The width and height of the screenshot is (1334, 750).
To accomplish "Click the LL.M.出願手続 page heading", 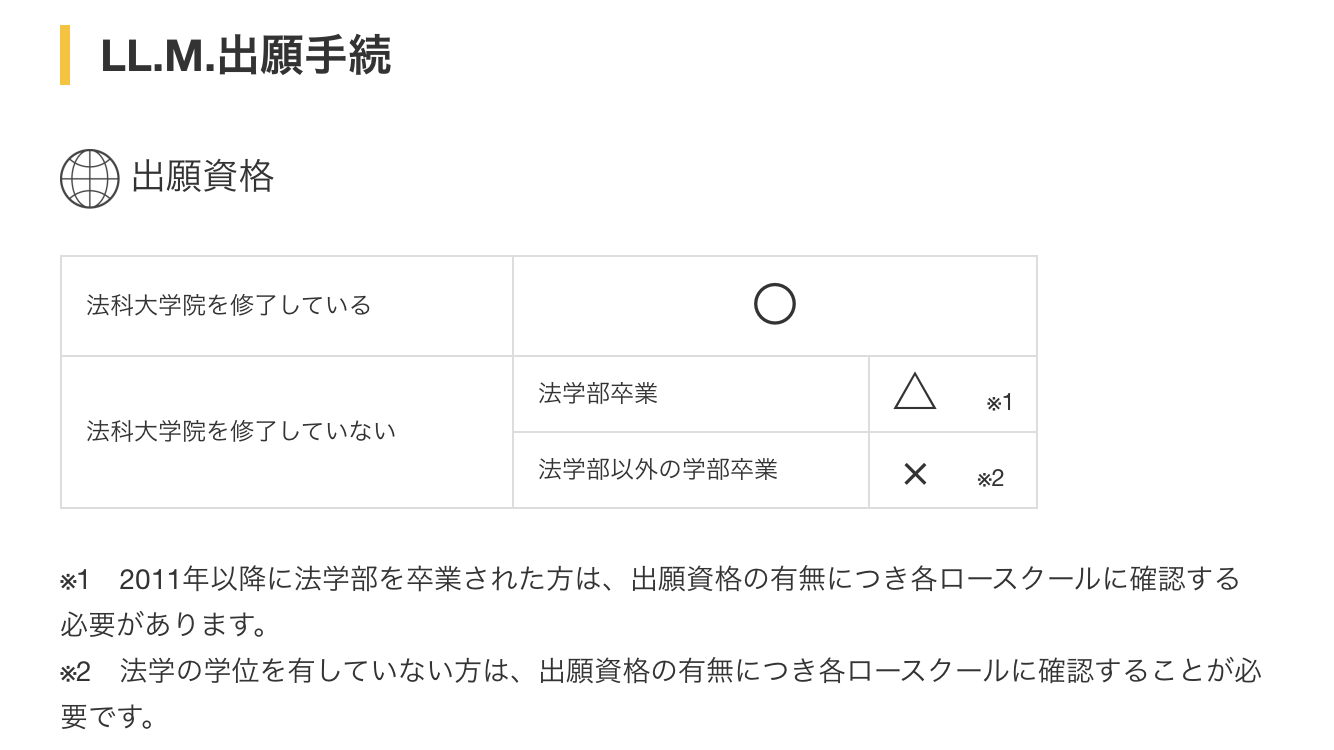I will (245, 56).
